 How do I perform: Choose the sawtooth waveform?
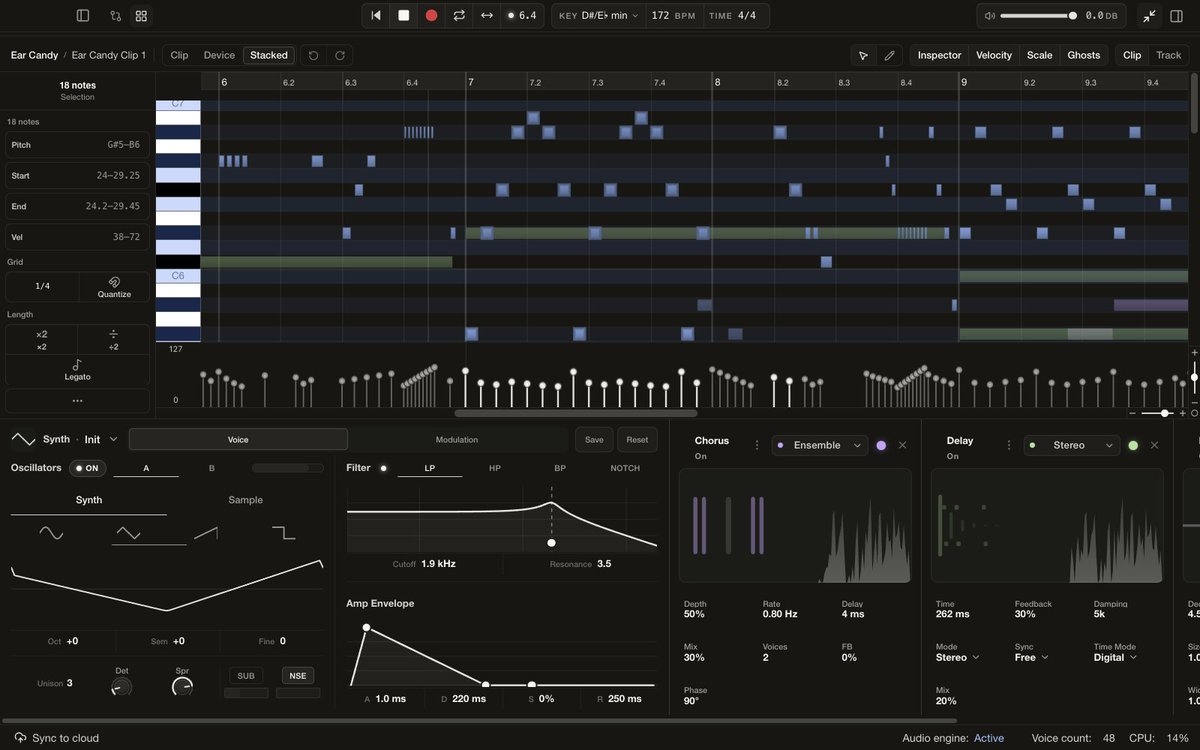(x=206, y=533)
